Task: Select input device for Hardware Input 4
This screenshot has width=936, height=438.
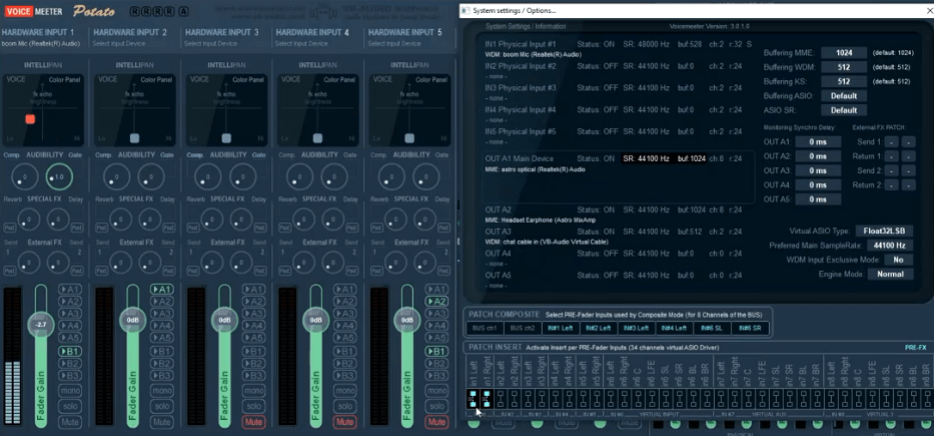Action: pyautogui.click(x=302, y=44)
